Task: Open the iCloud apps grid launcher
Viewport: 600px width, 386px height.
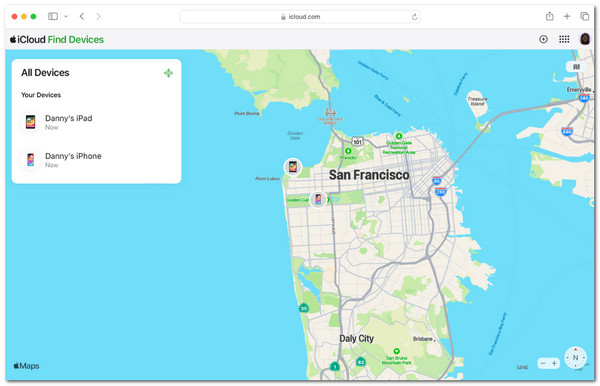Action: tap(564, 39)
